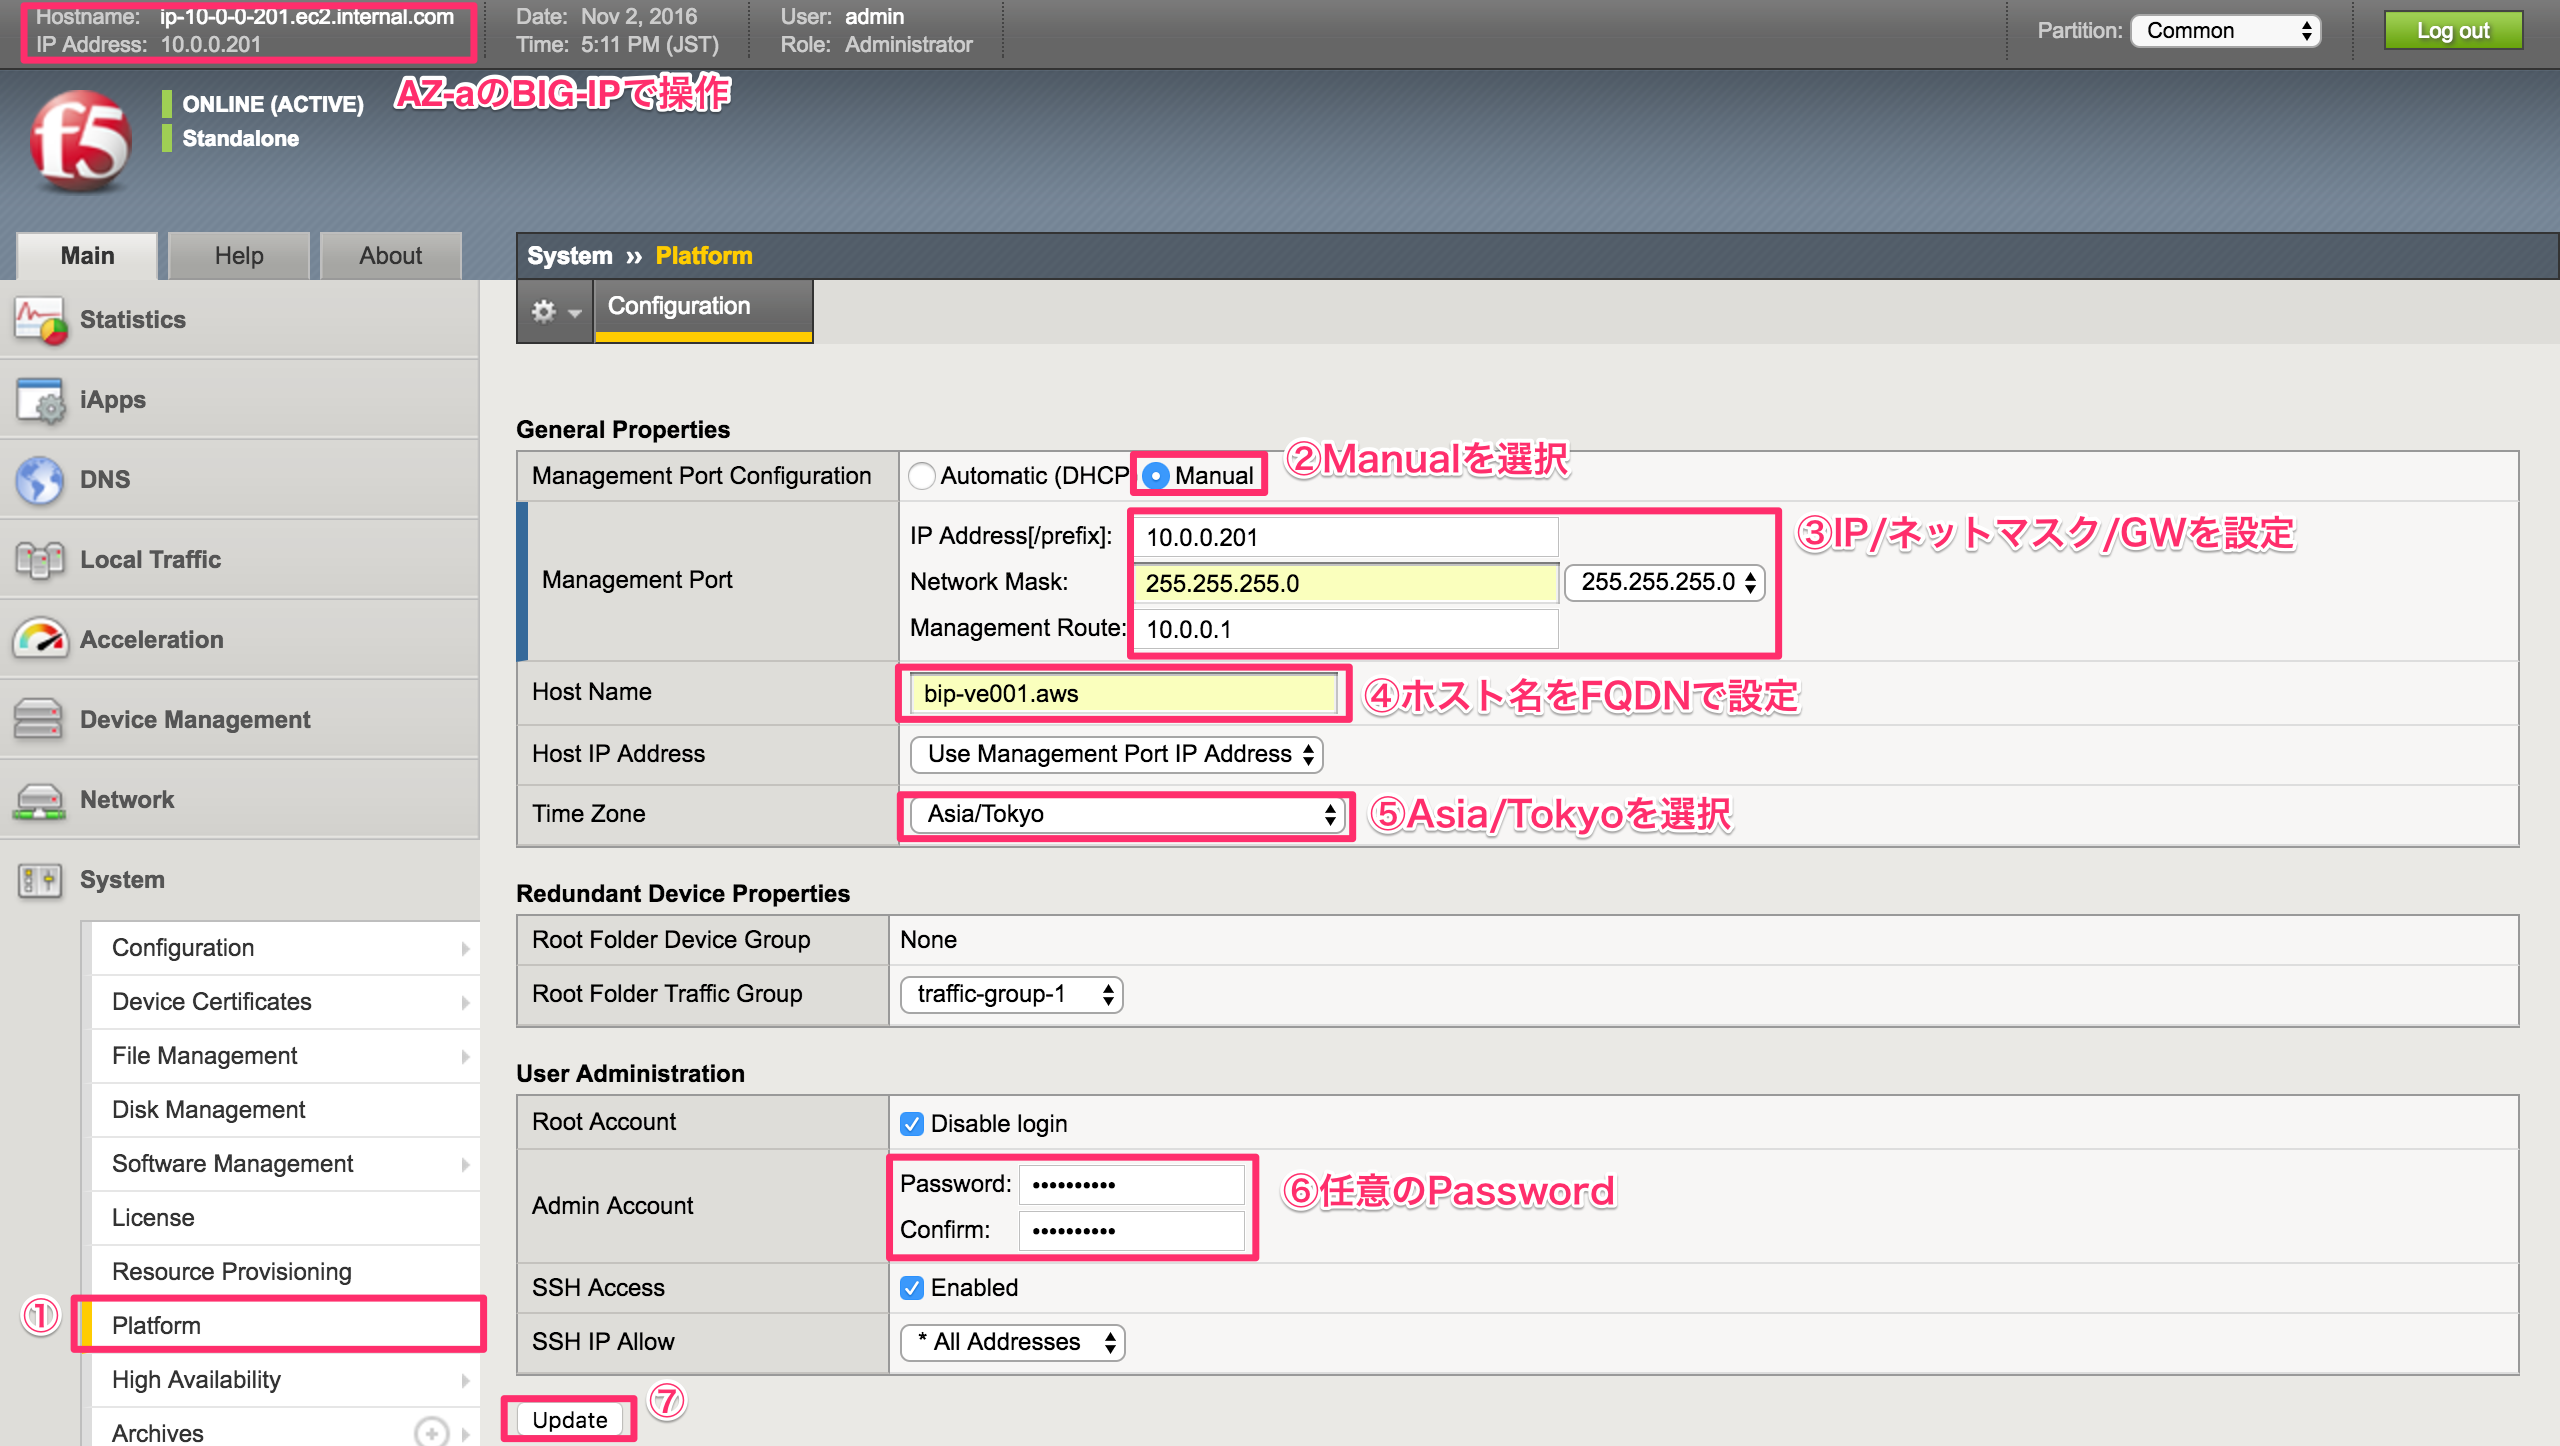The width and height of the screenshot is (2560, 1446).
Task: Switch to the Help tab
Action: coord(238,255)
